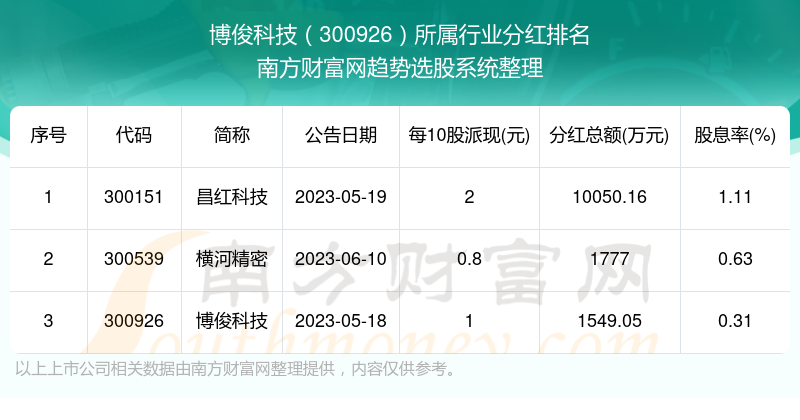Select the dividend total 1549.05
This screenshot has width=800, height=420.
[609, 321]
